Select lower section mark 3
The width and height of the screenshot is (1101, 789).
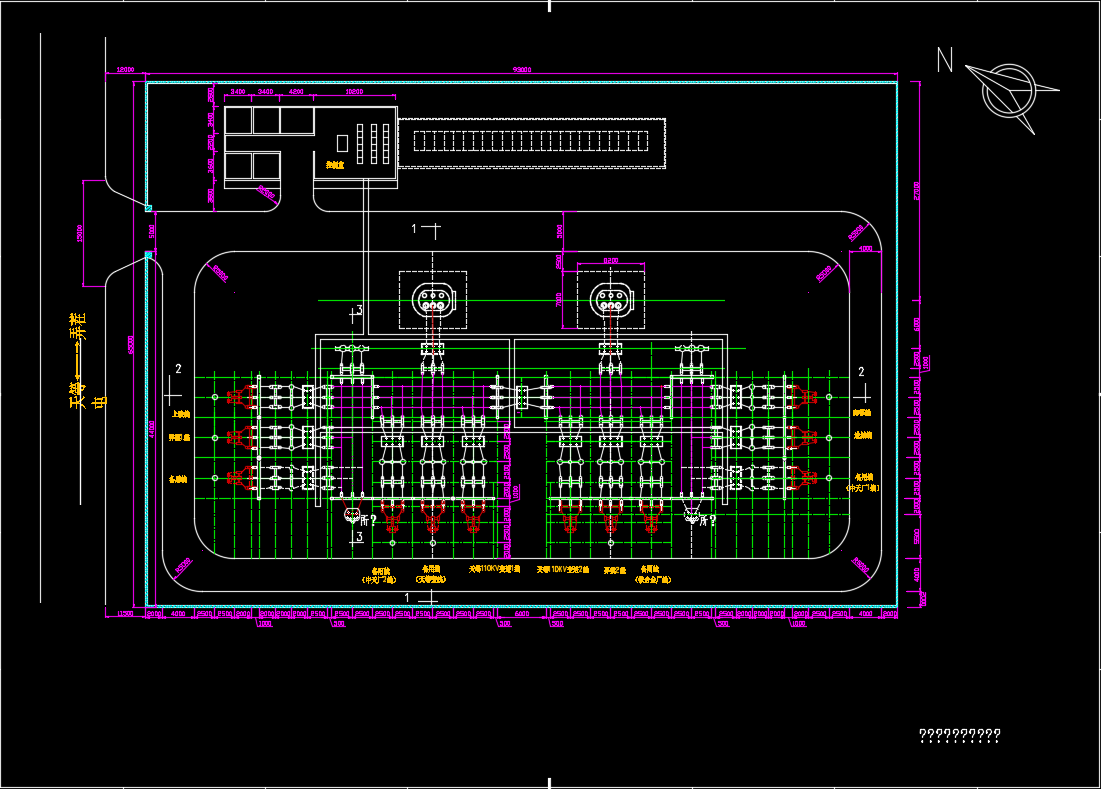click(356, 538)
